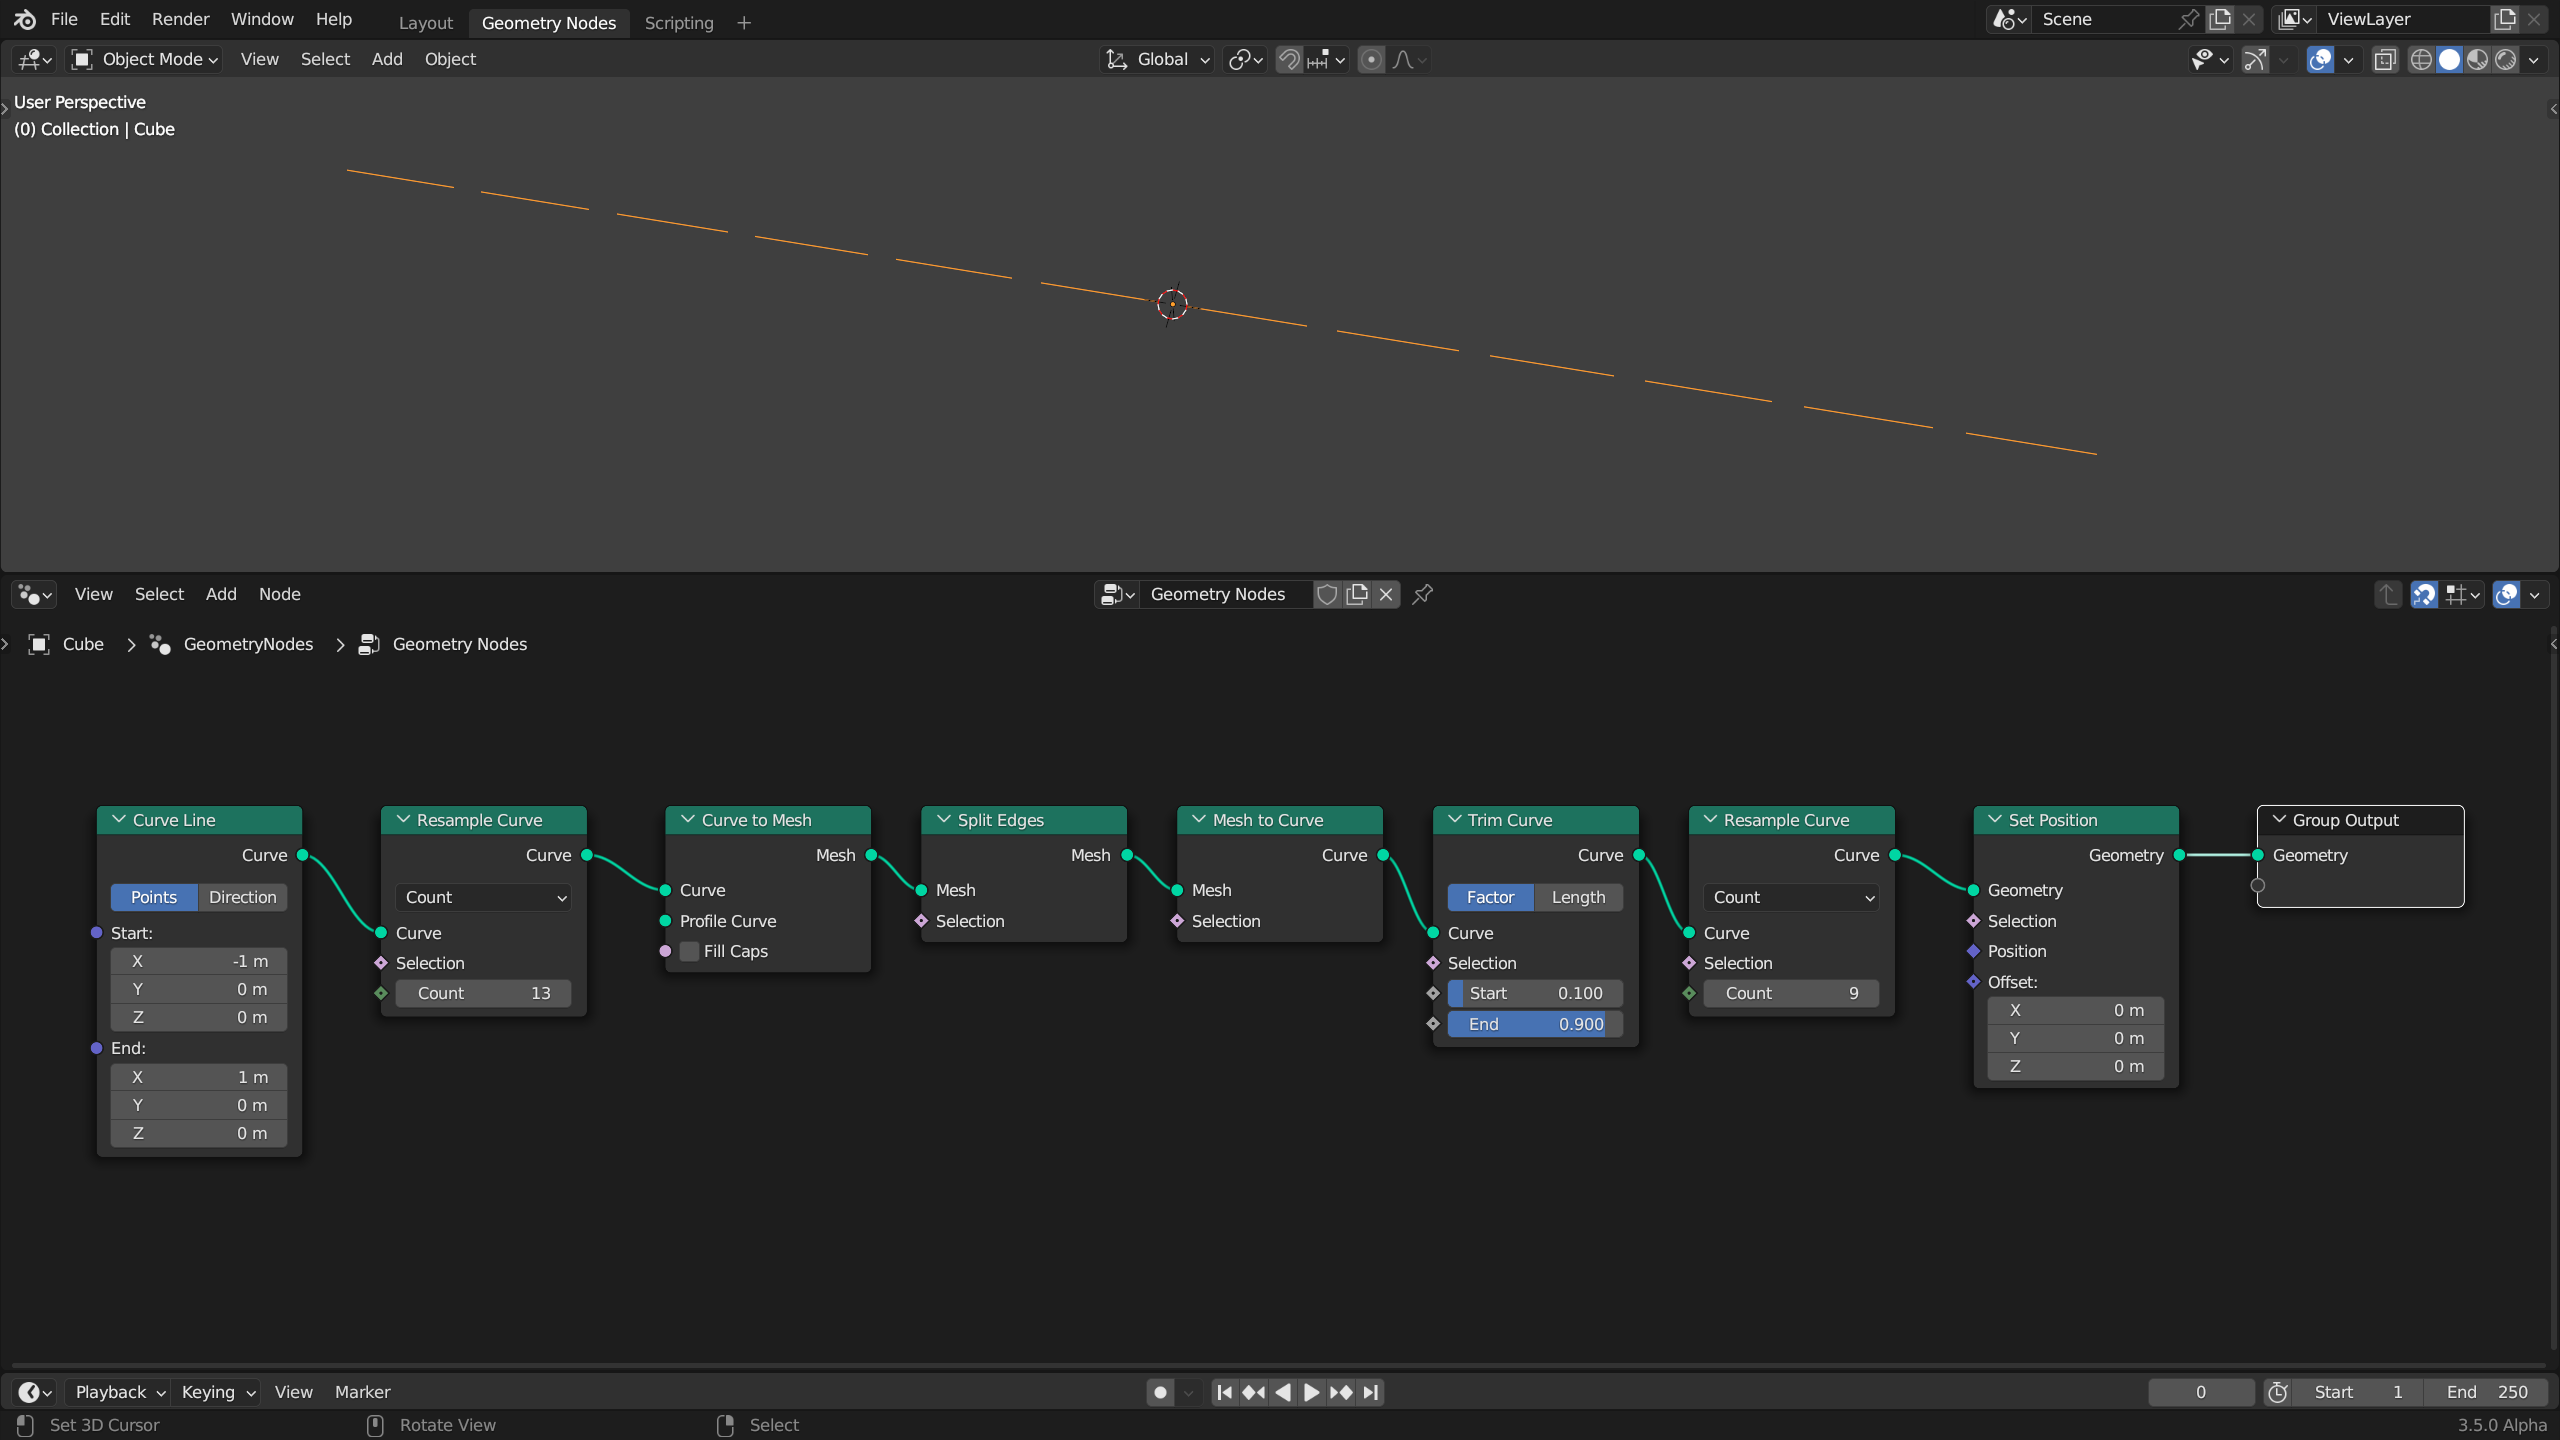Add a new view layer
2560x1440 pixels.
click(2505, 19)
